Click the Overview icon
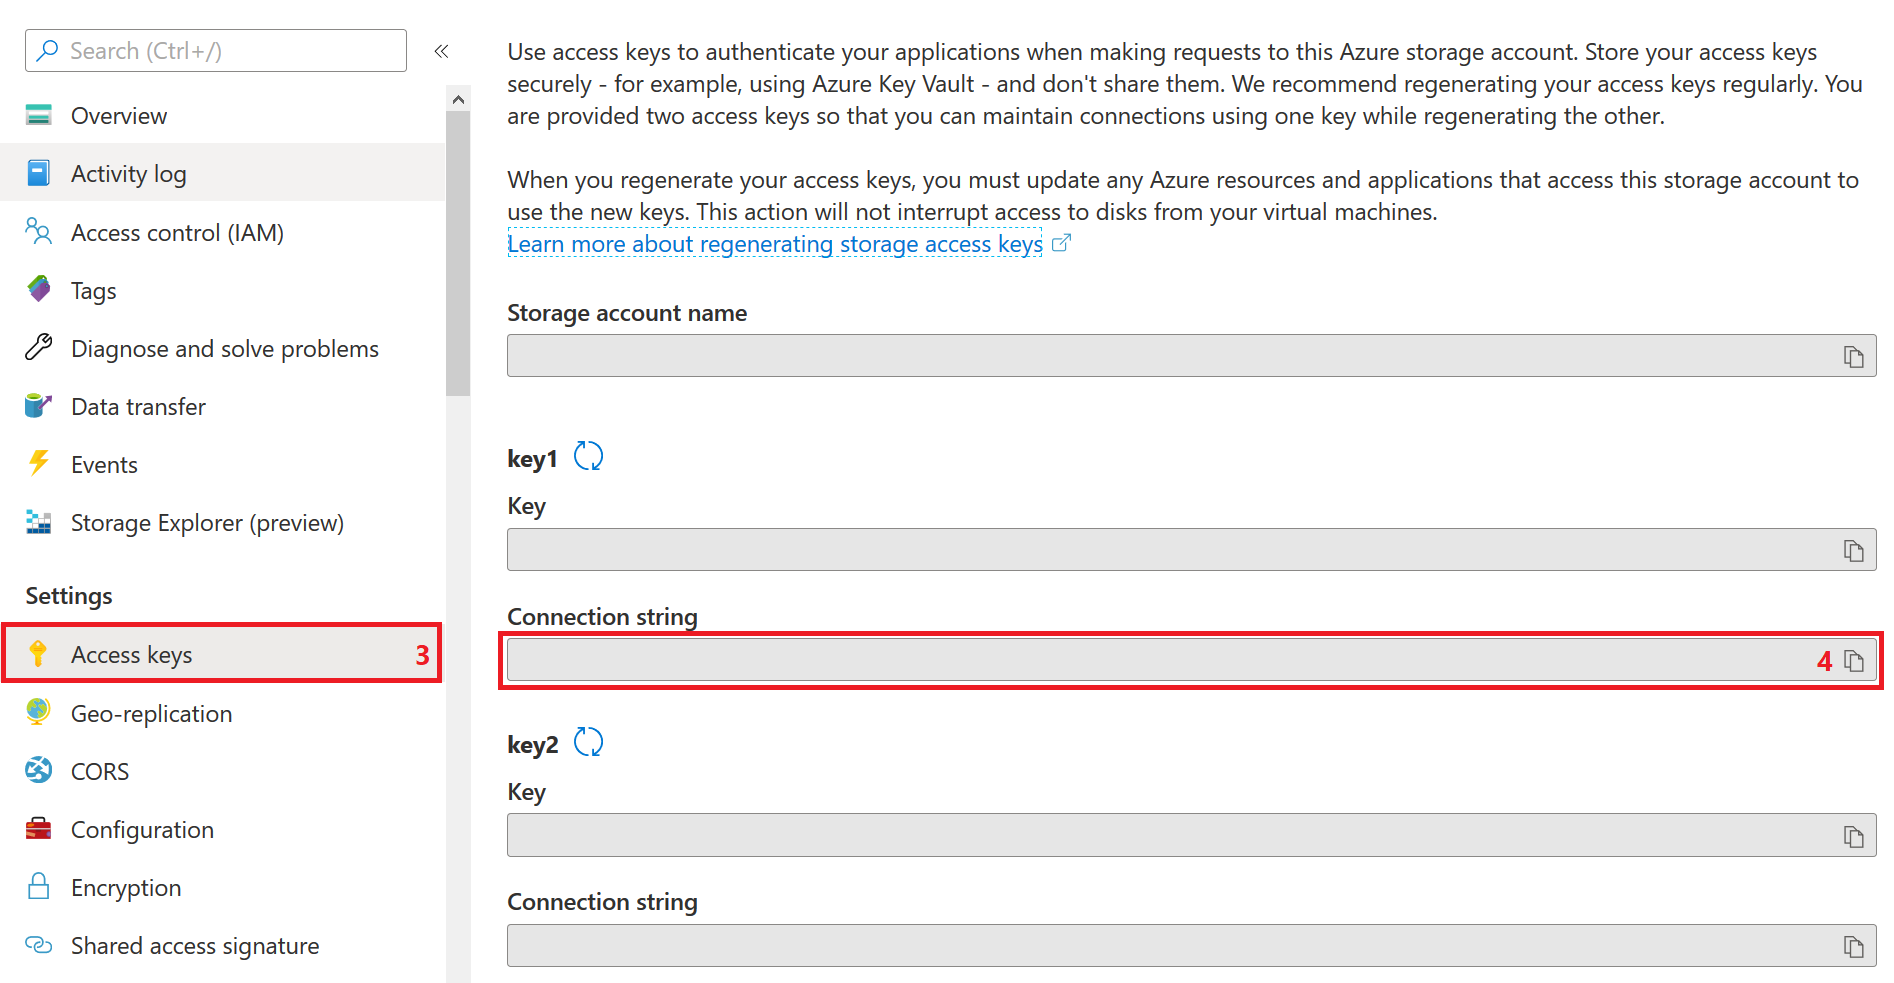This screenshot has height=983, width=1894. coord(39,115)
